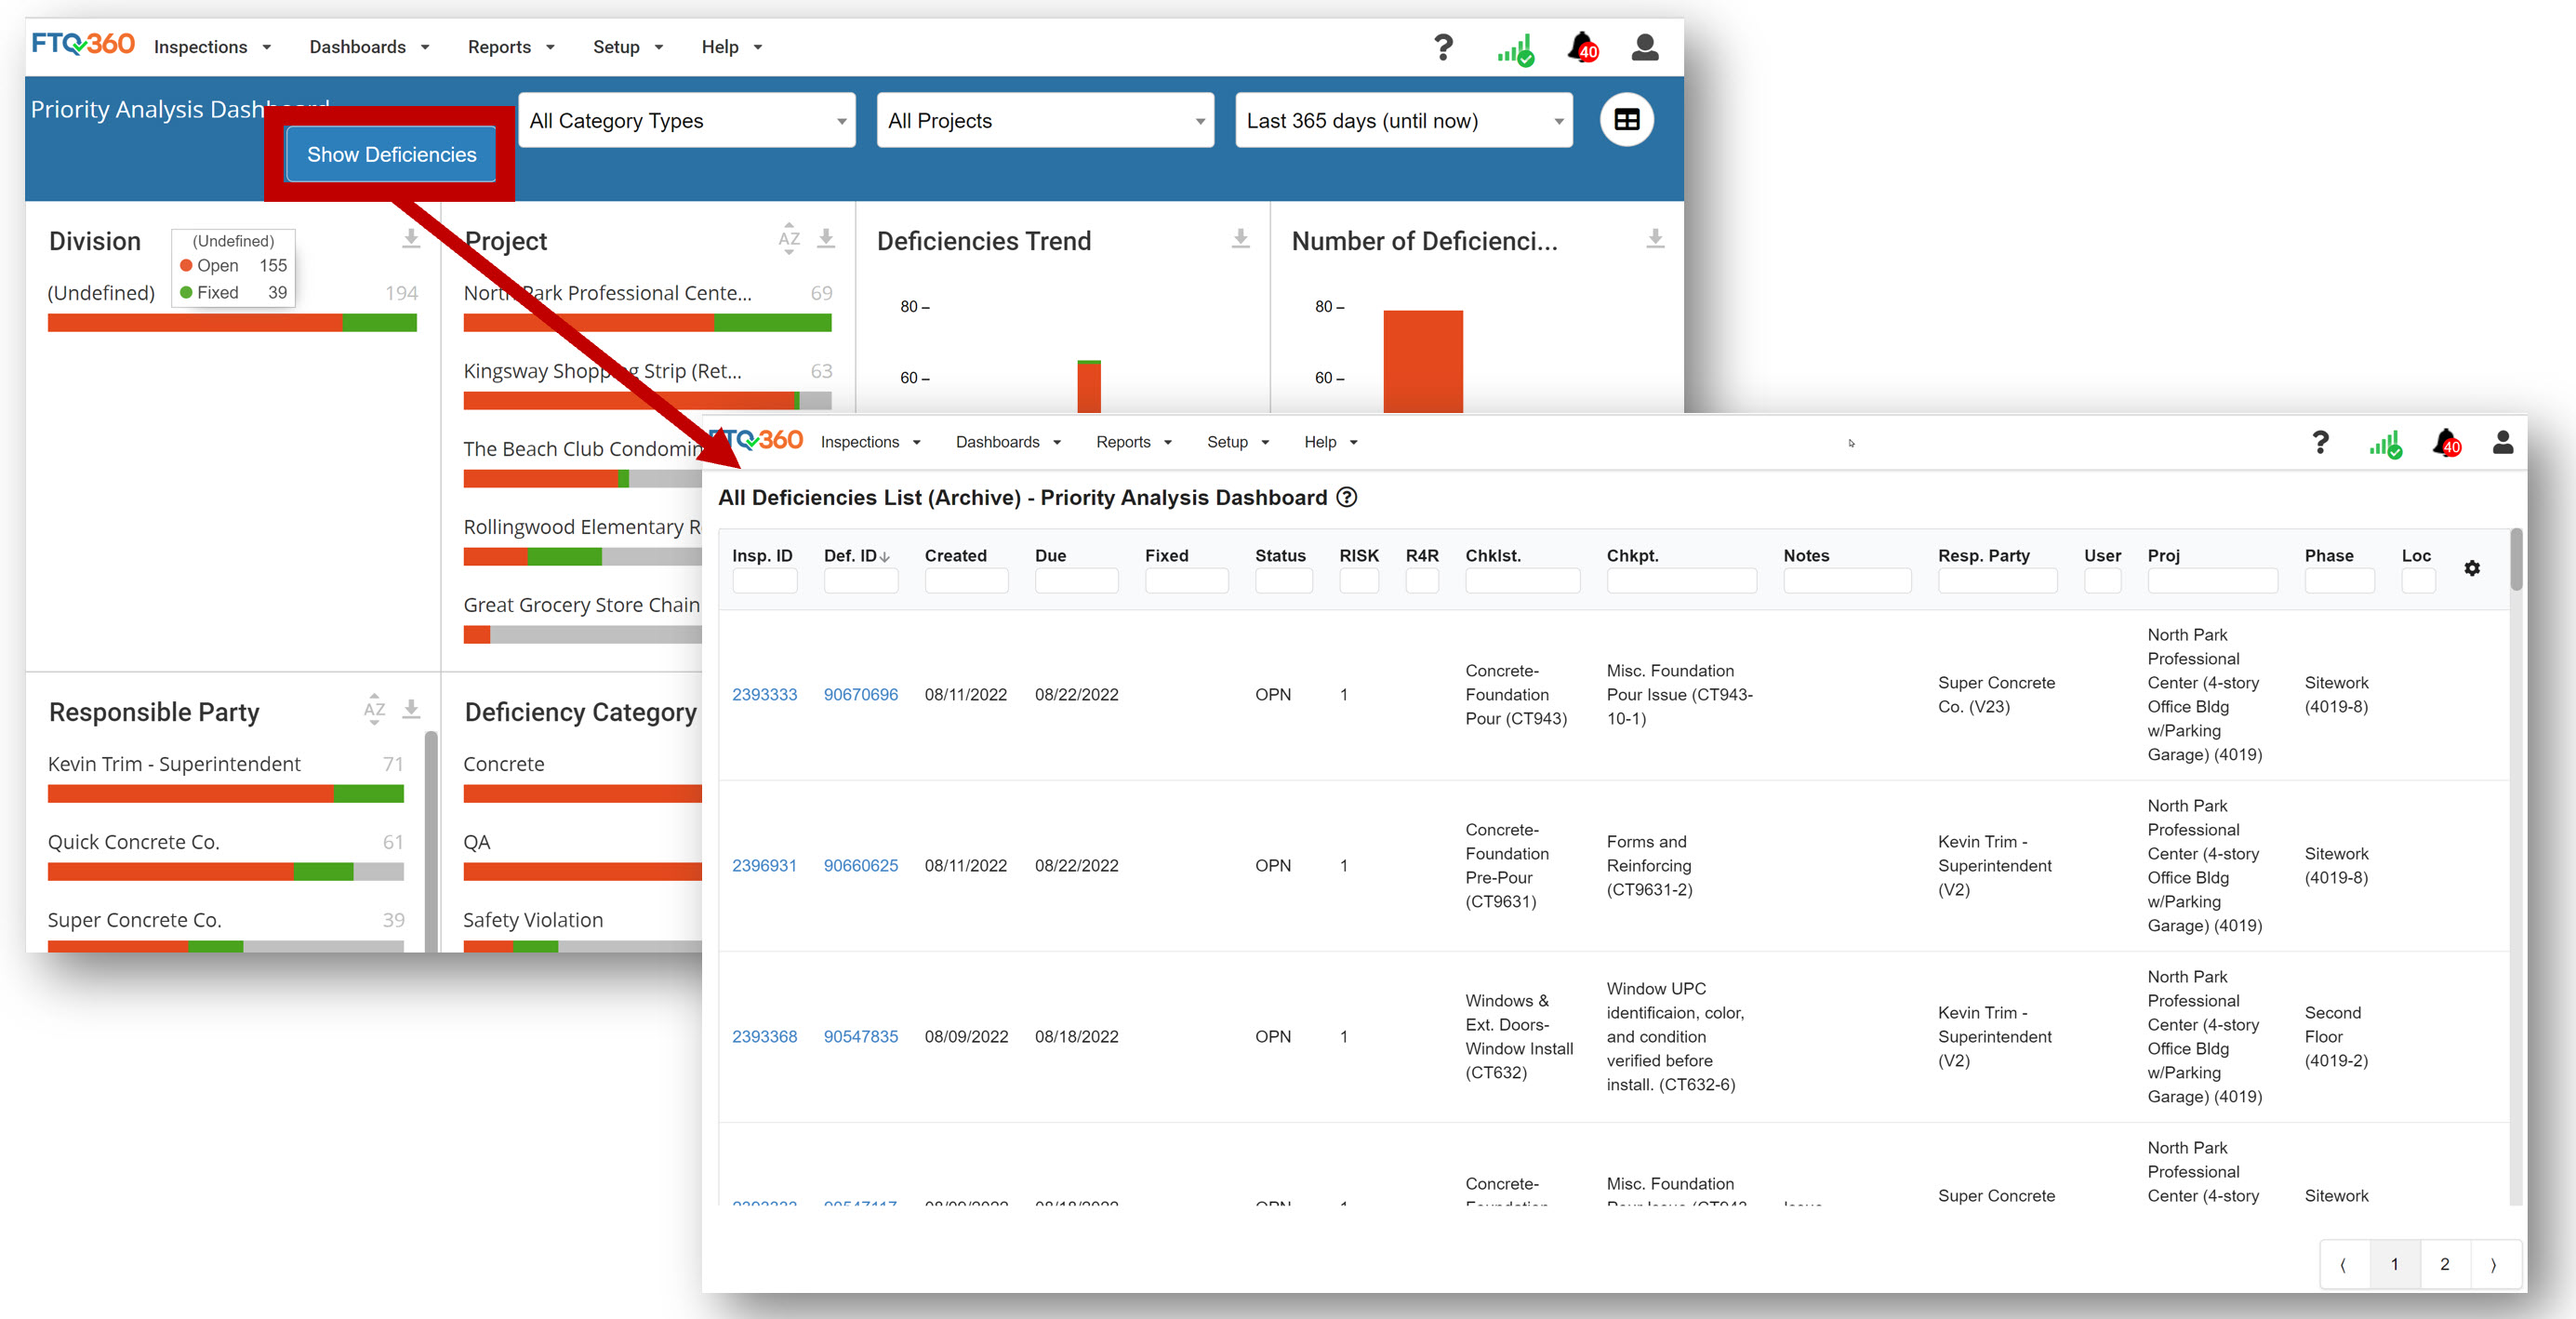Download the Deficiencies Trend chart
Image resolution: width=2576 pixels, height=1319 pixels.
(x=1241, y=238)
